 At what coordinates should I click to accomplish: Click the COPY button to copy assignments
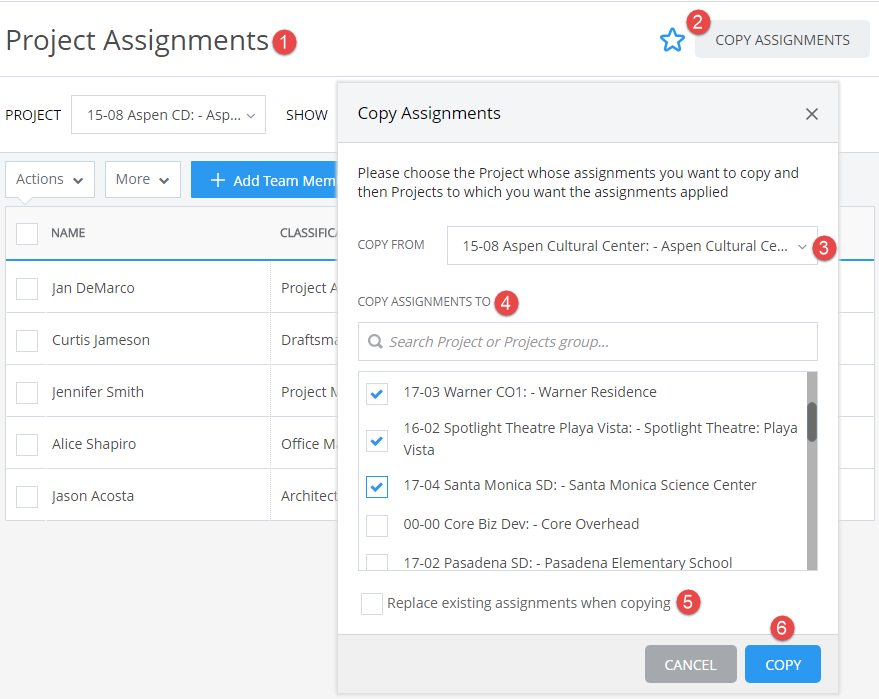782,664
